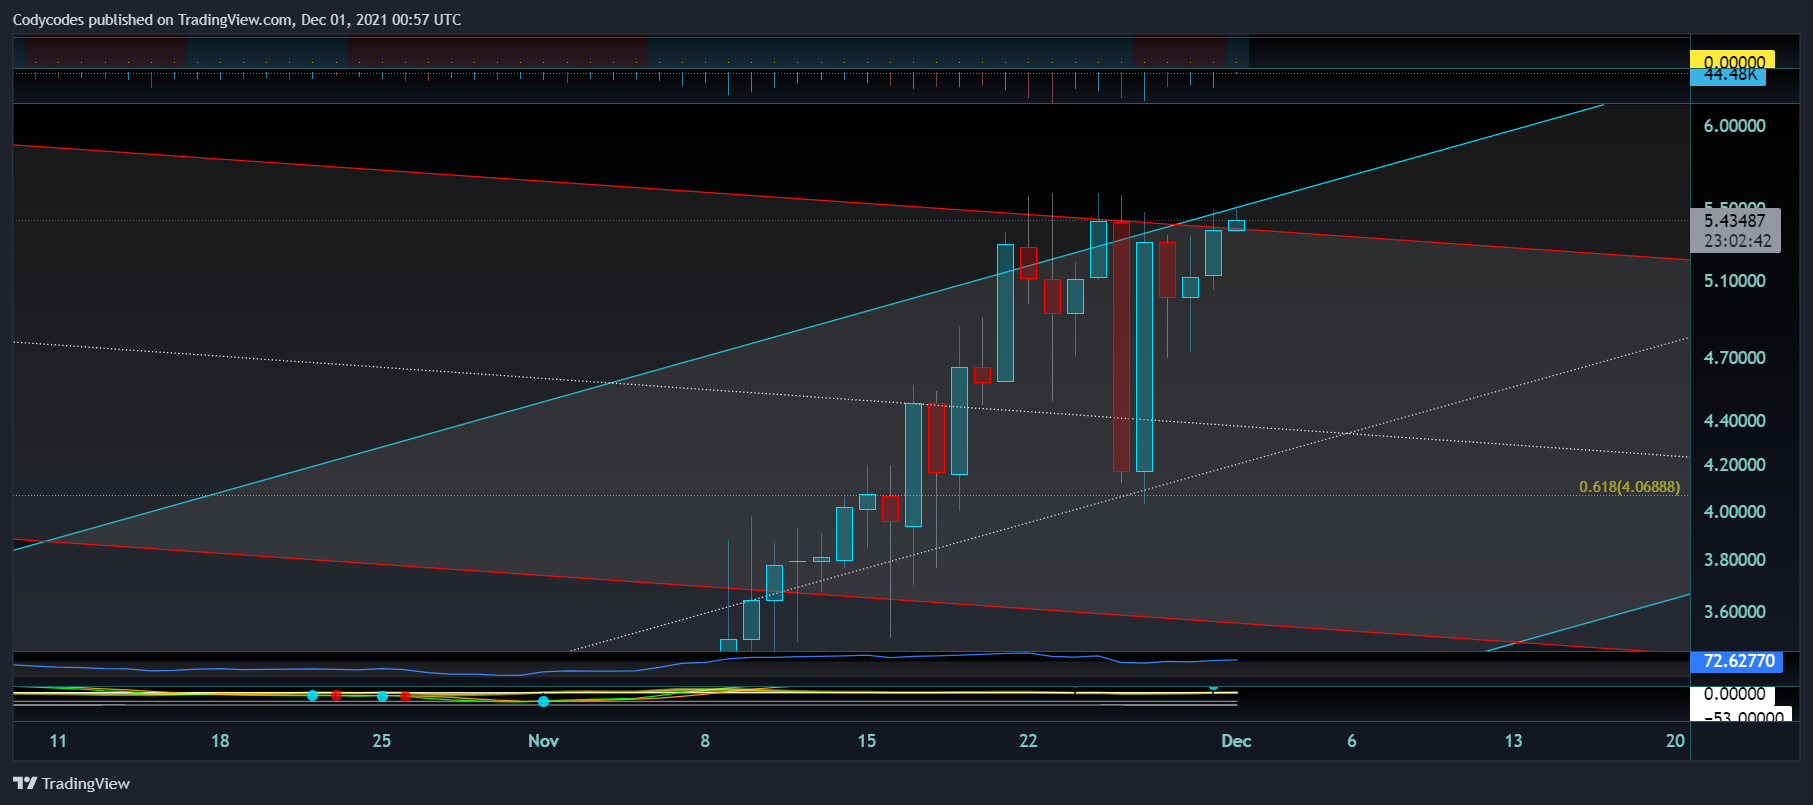This screenshot has width=1813, height=805.
Task: Click the '13' date label on the time axis
Action: 1513,741
